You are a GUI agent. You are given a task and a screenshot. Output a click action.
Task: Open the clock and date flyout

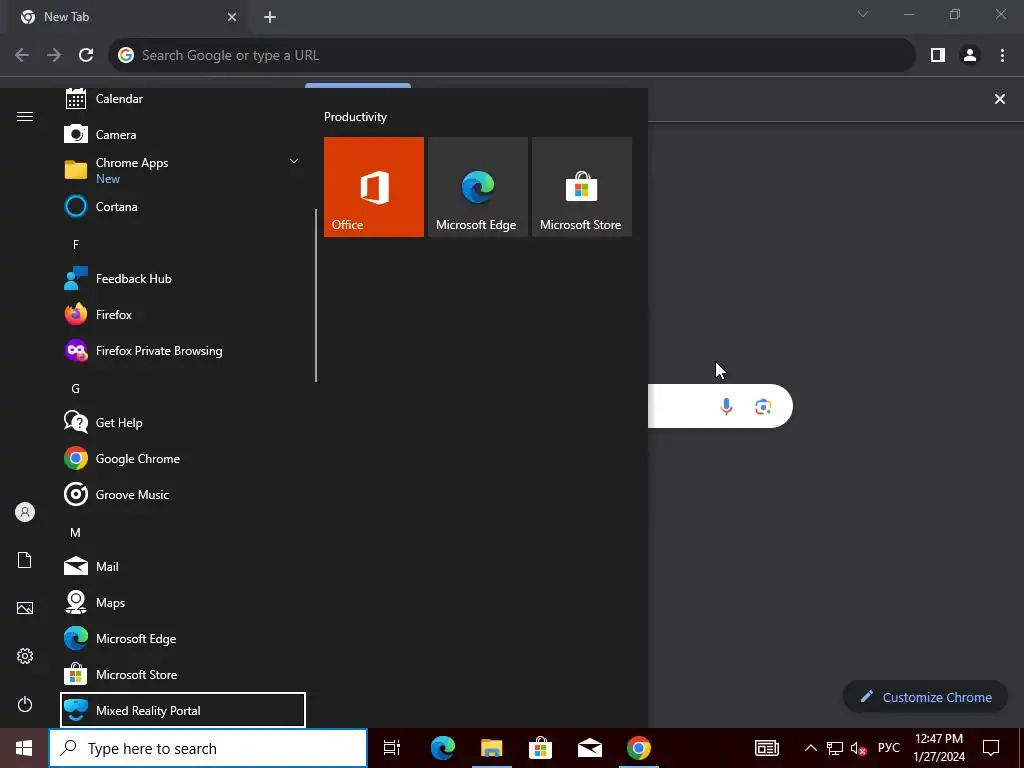click(x=939, y=748)
